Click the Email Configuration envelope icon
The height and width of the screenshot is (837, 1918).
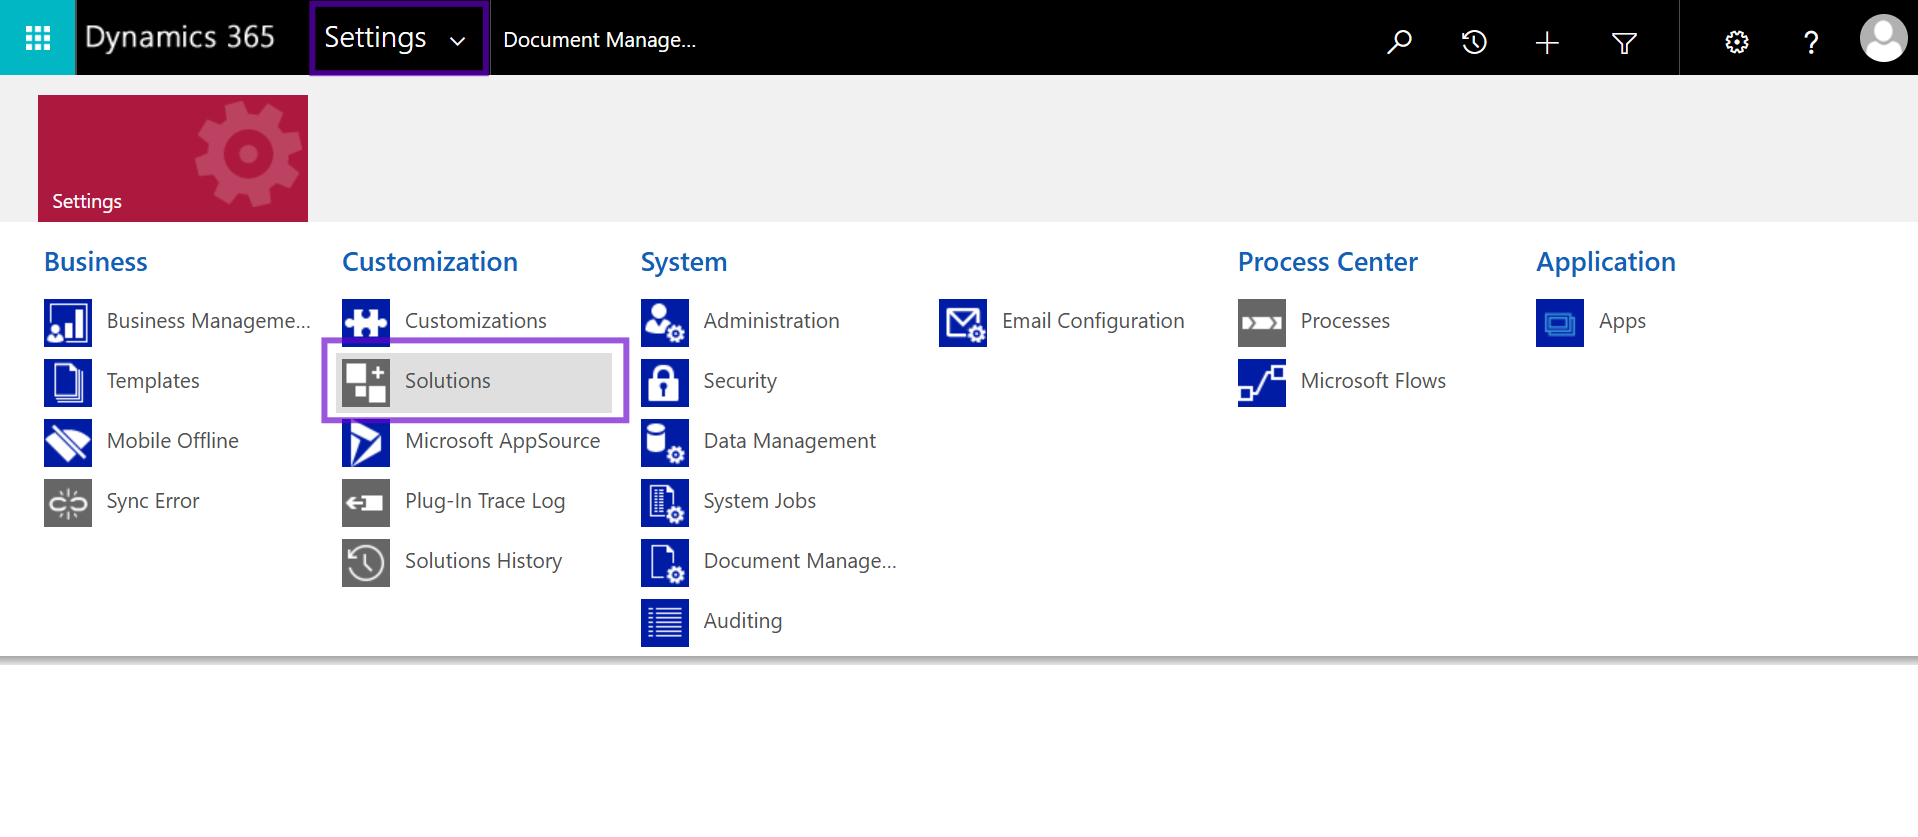tap(963, 322)
